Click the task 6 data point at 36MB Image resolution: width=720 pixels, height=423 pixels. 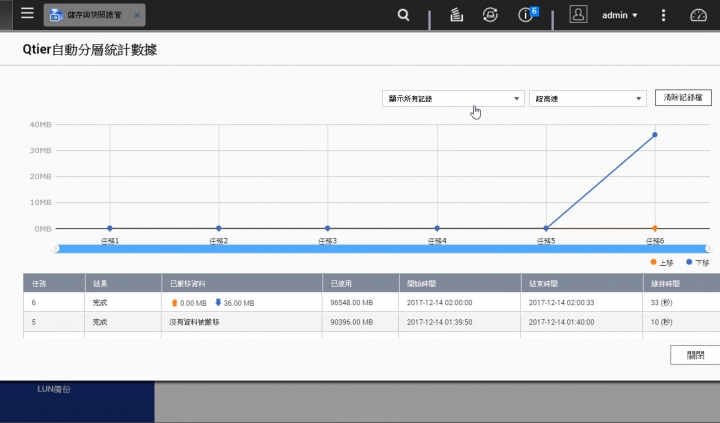click(x=655, y=135)
